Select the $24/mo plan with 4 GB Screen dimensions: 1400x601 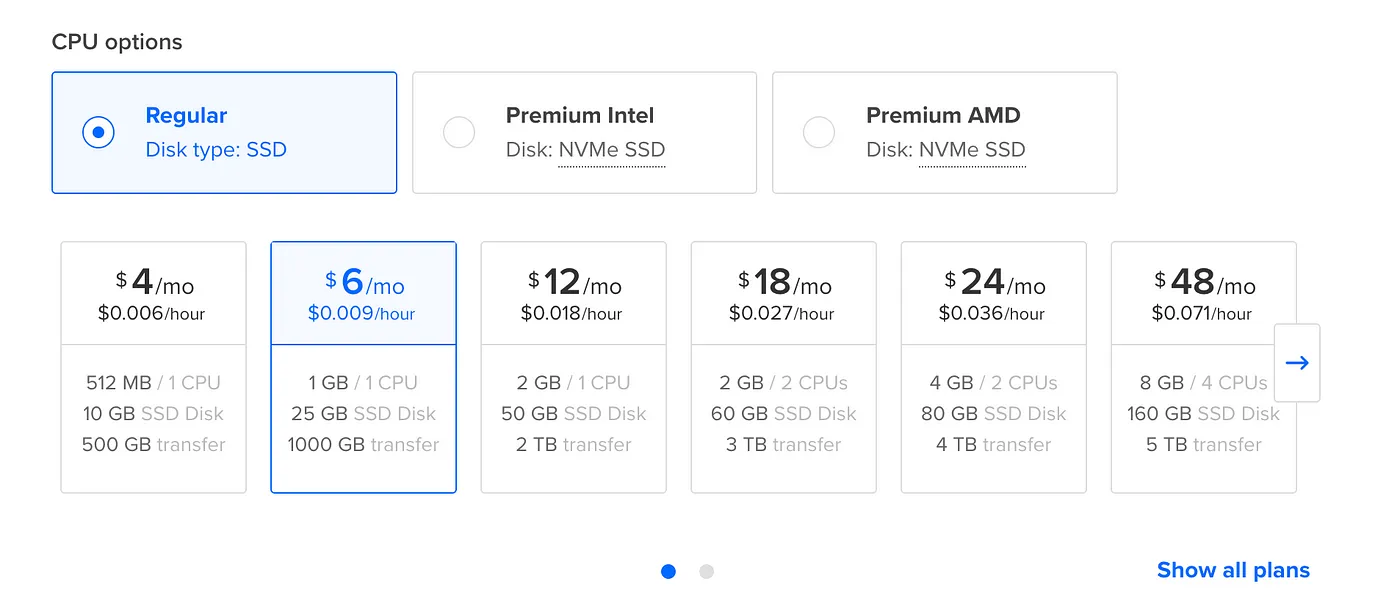click(993, 366)
